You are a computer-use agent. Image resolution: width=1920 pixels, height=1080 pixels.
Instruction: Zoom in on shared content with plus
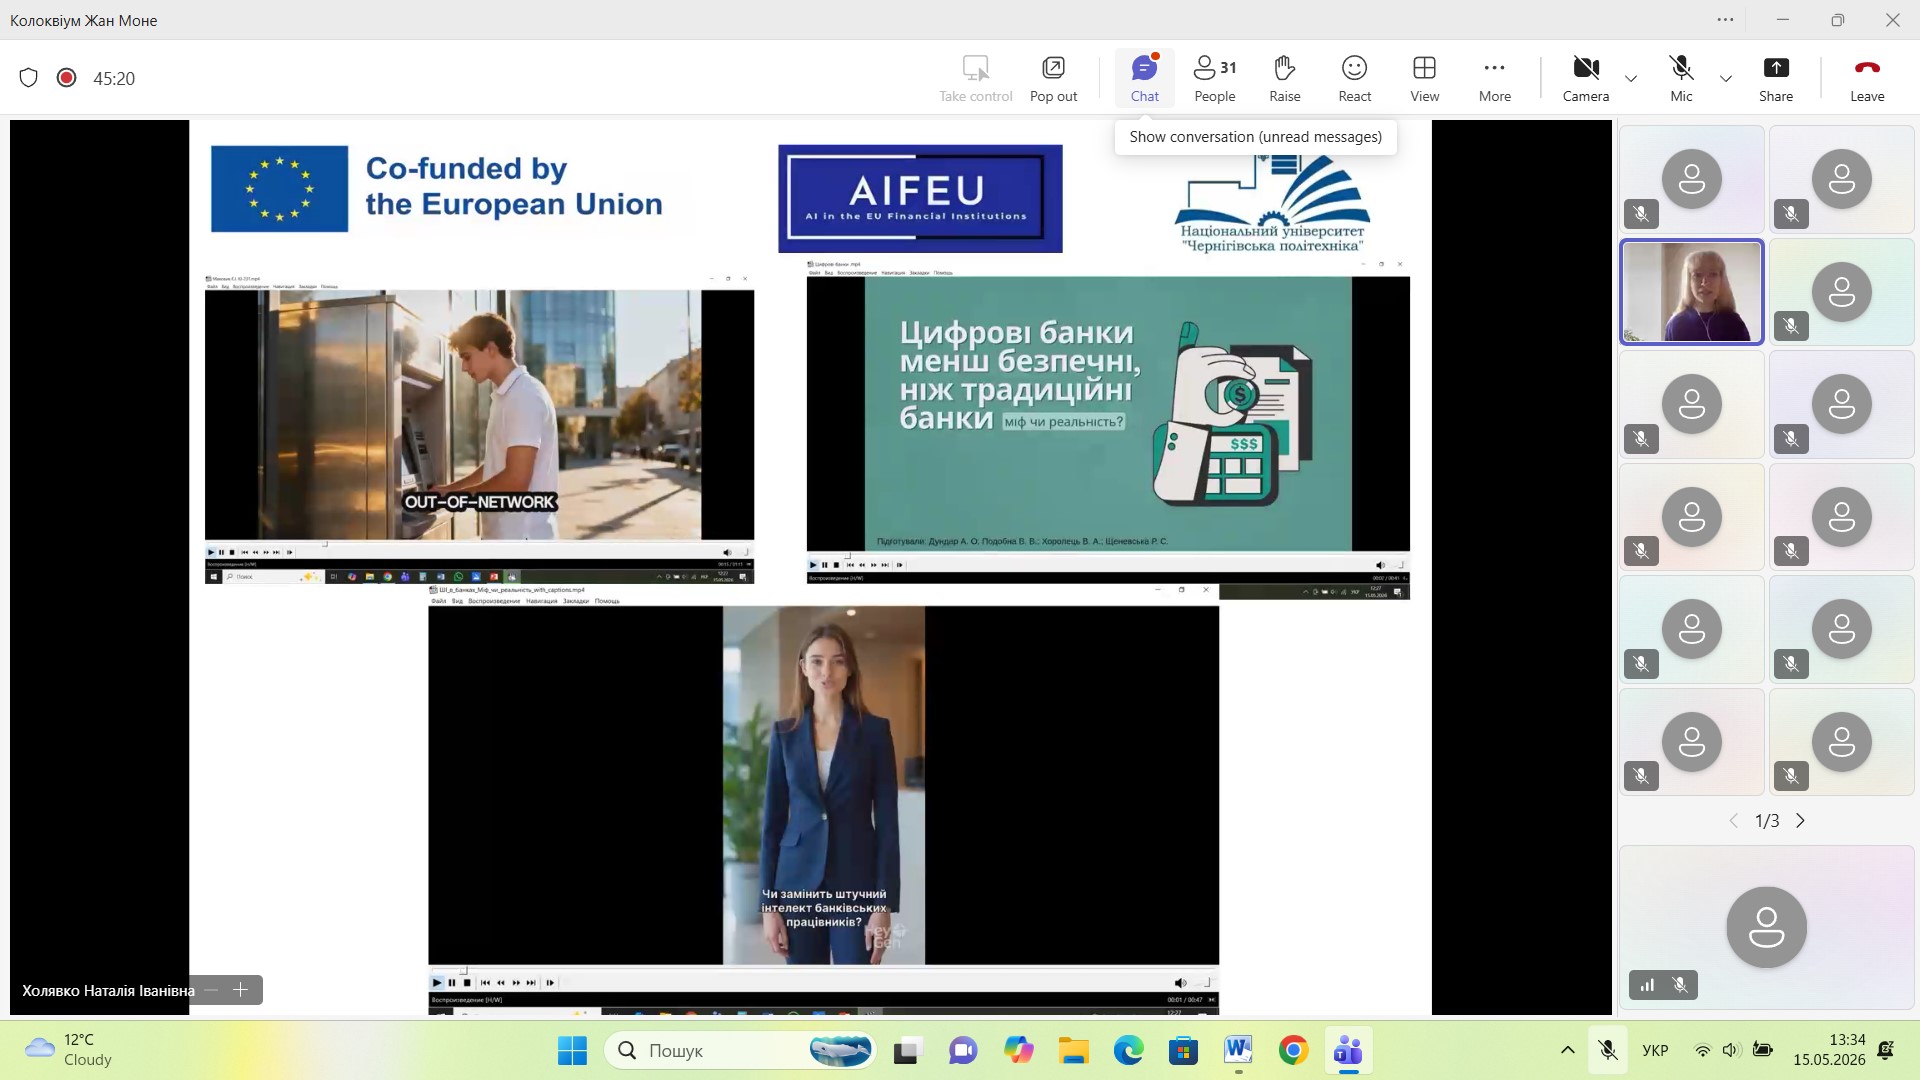(x=241, y=990)
